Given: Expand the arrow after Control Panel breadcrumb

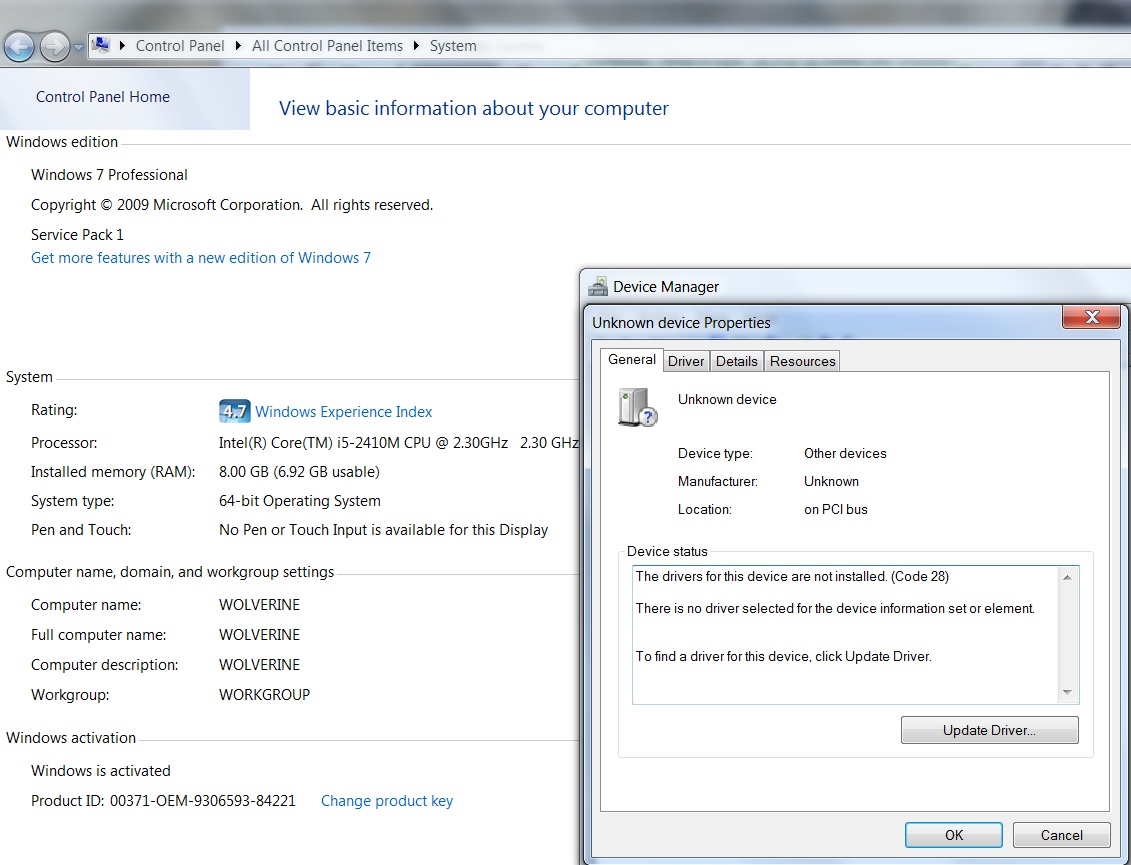Looking at the screenshot, I should coord(238,45).
